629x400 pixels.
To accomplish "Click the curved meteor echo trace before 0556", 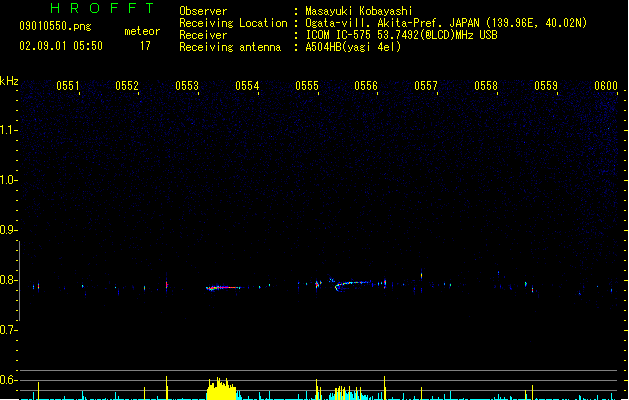I will (x=352, y=284).
